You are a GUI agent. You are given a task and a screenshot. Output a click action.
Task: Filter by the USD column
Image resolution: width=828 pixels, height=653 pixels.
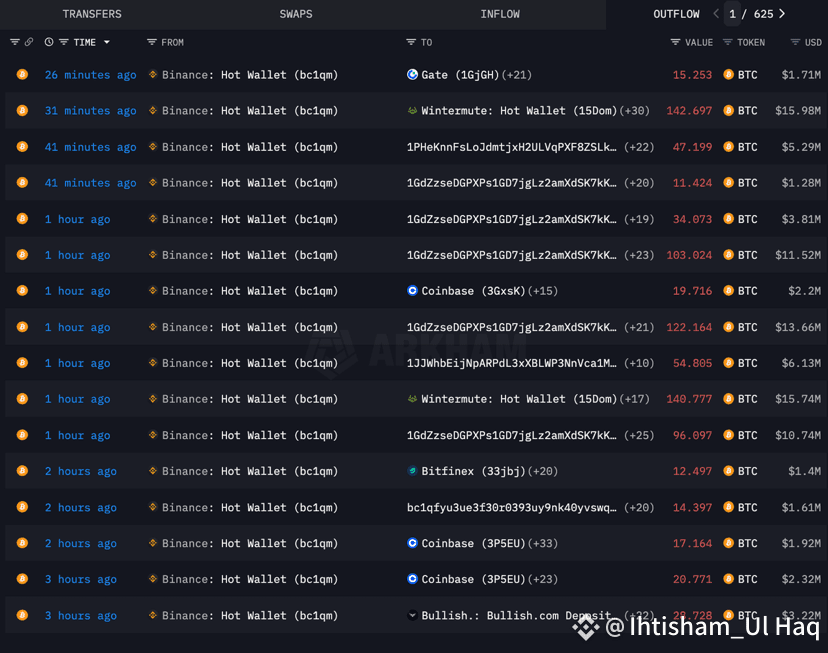795,42
